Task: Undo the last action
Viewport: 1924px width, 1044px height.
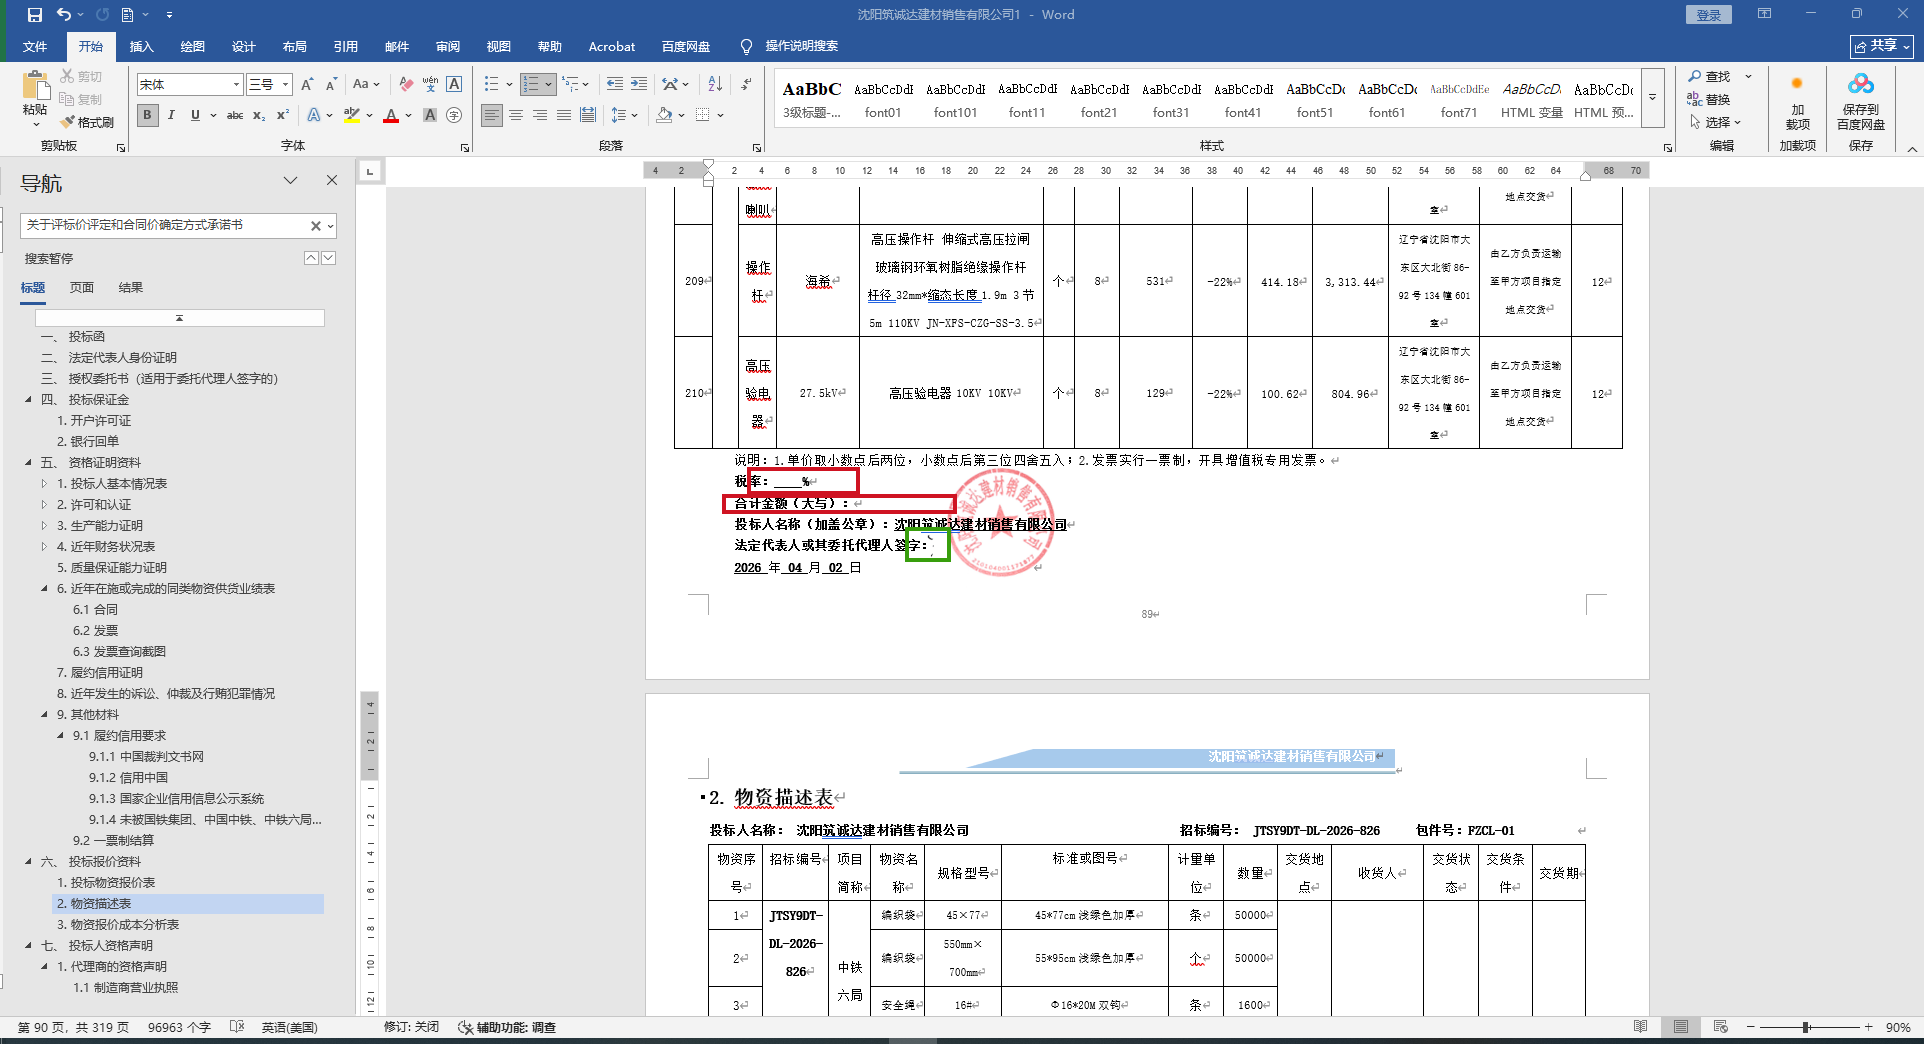Action: click(x=64, y=15)
